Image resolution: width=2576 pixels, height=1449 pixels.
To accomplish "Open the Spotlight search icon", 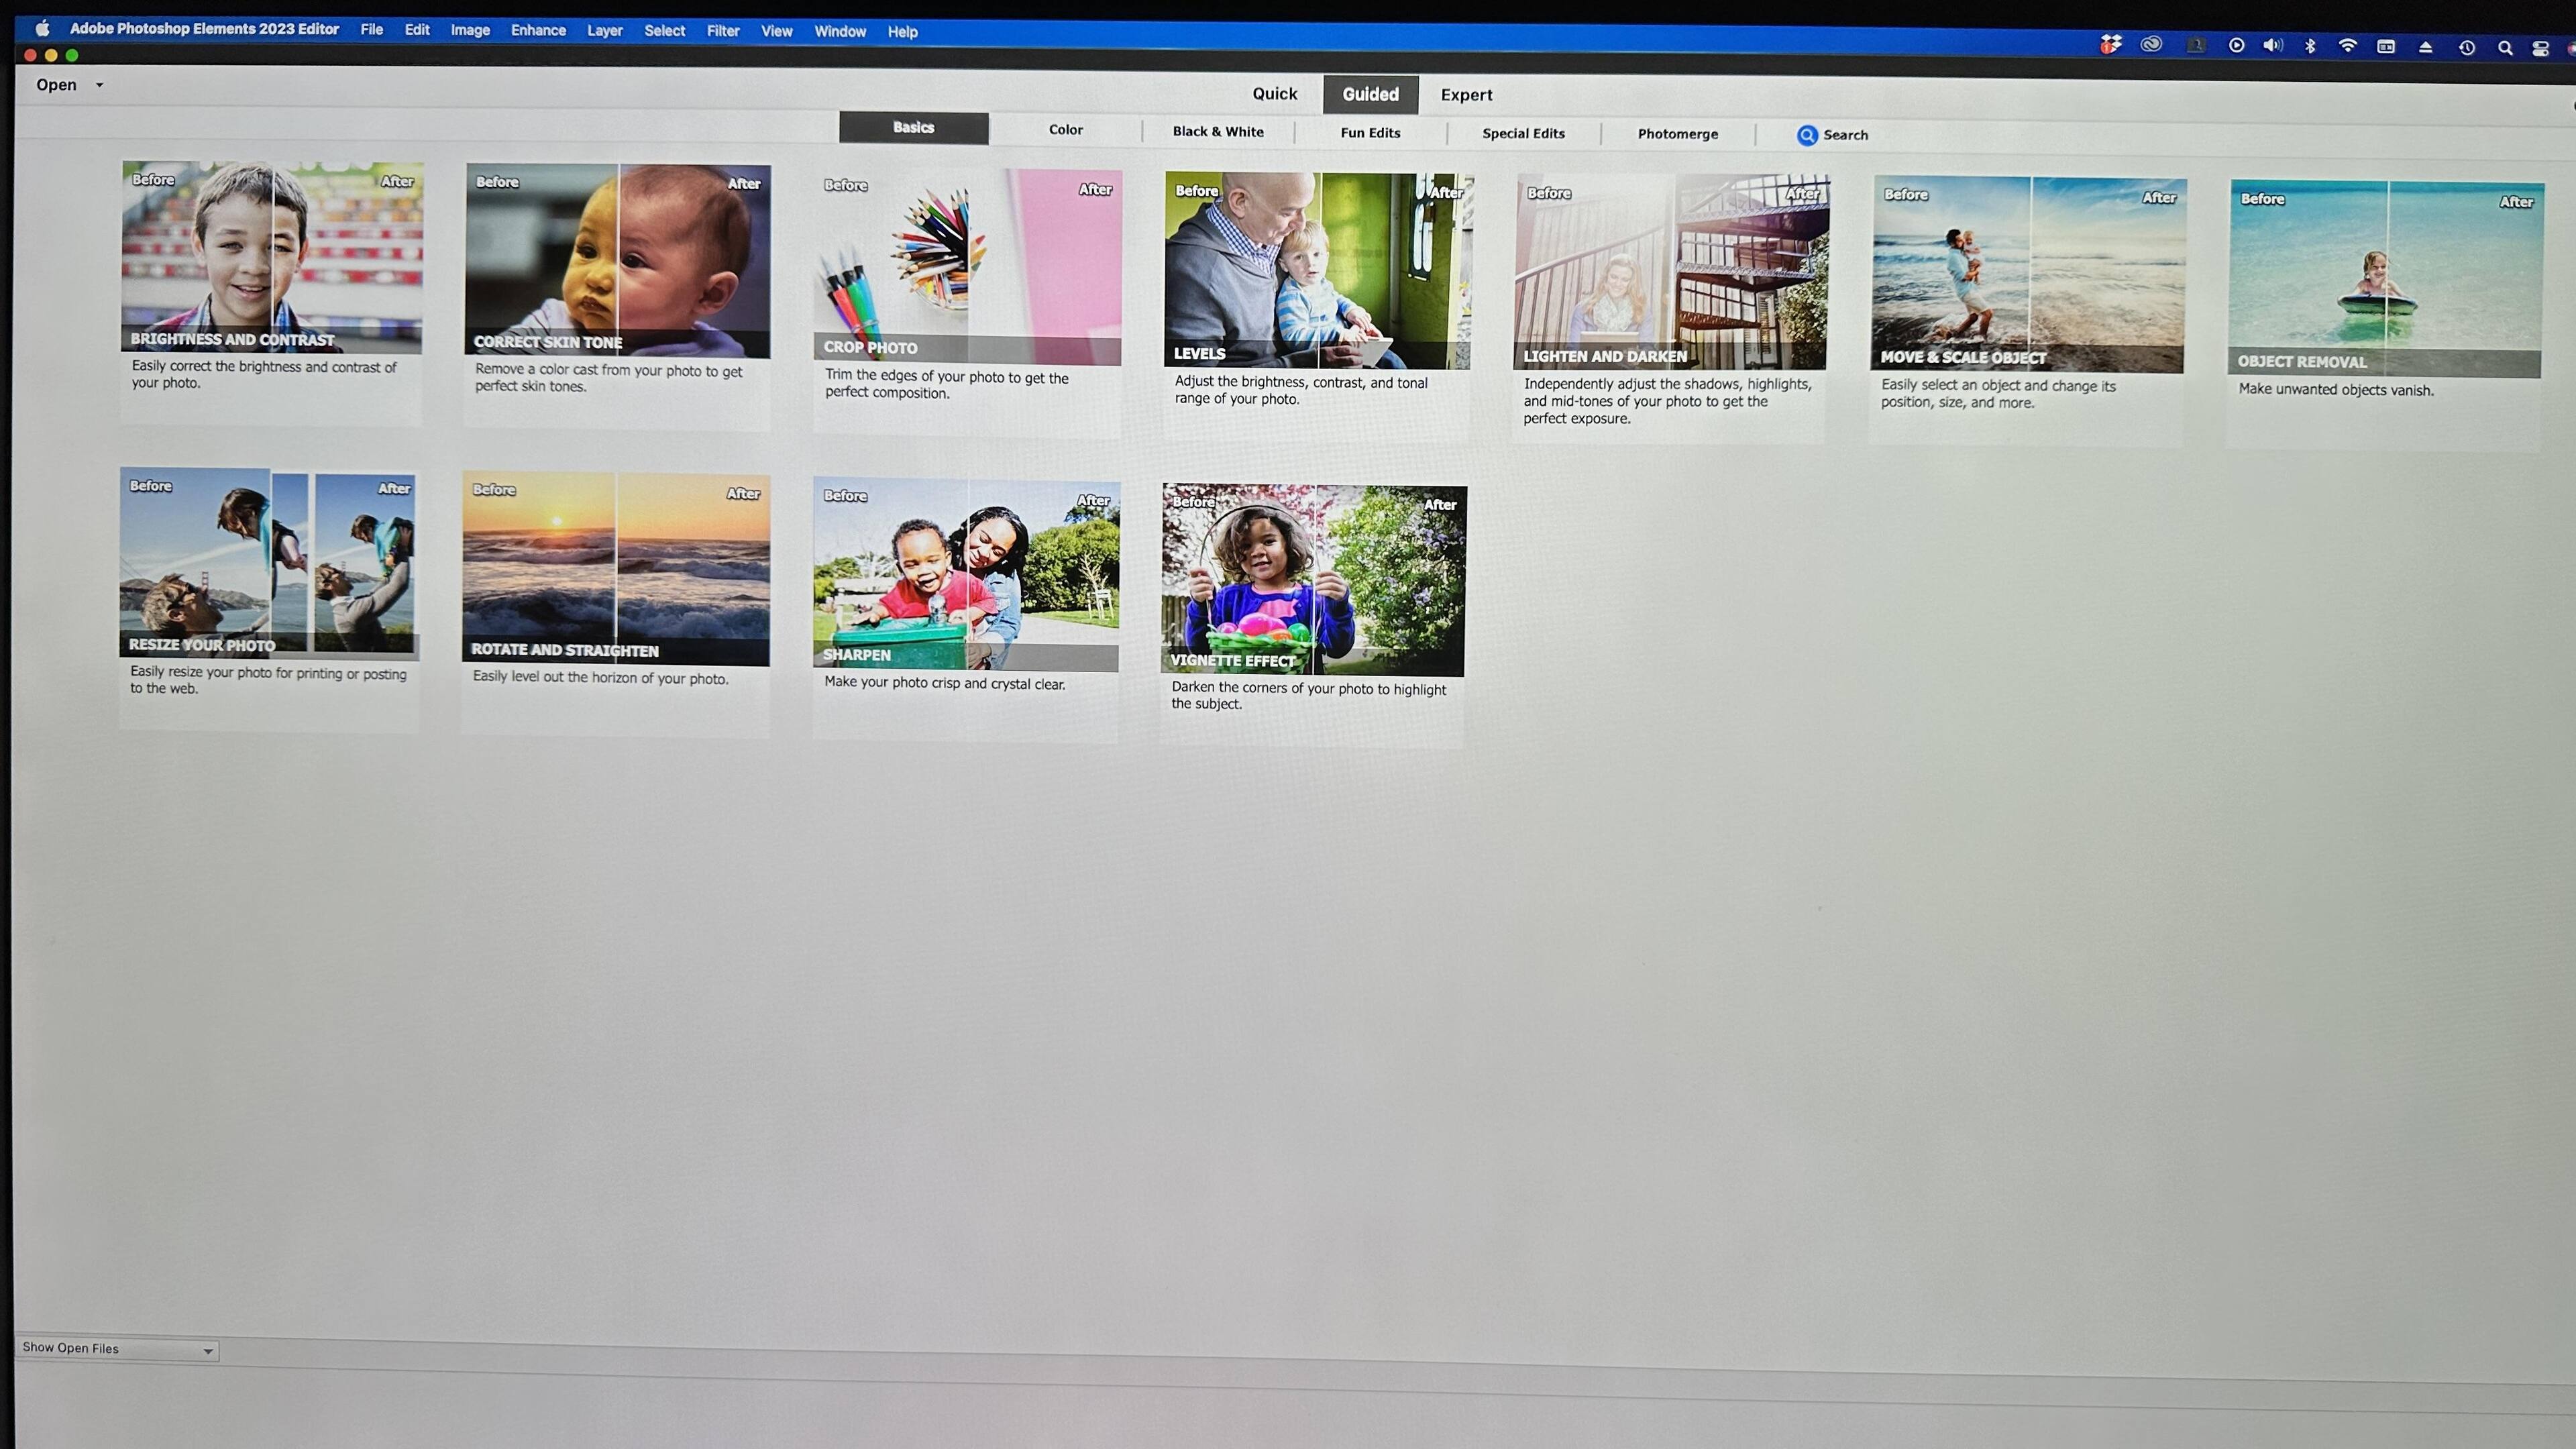I will tap(2504, 48).
